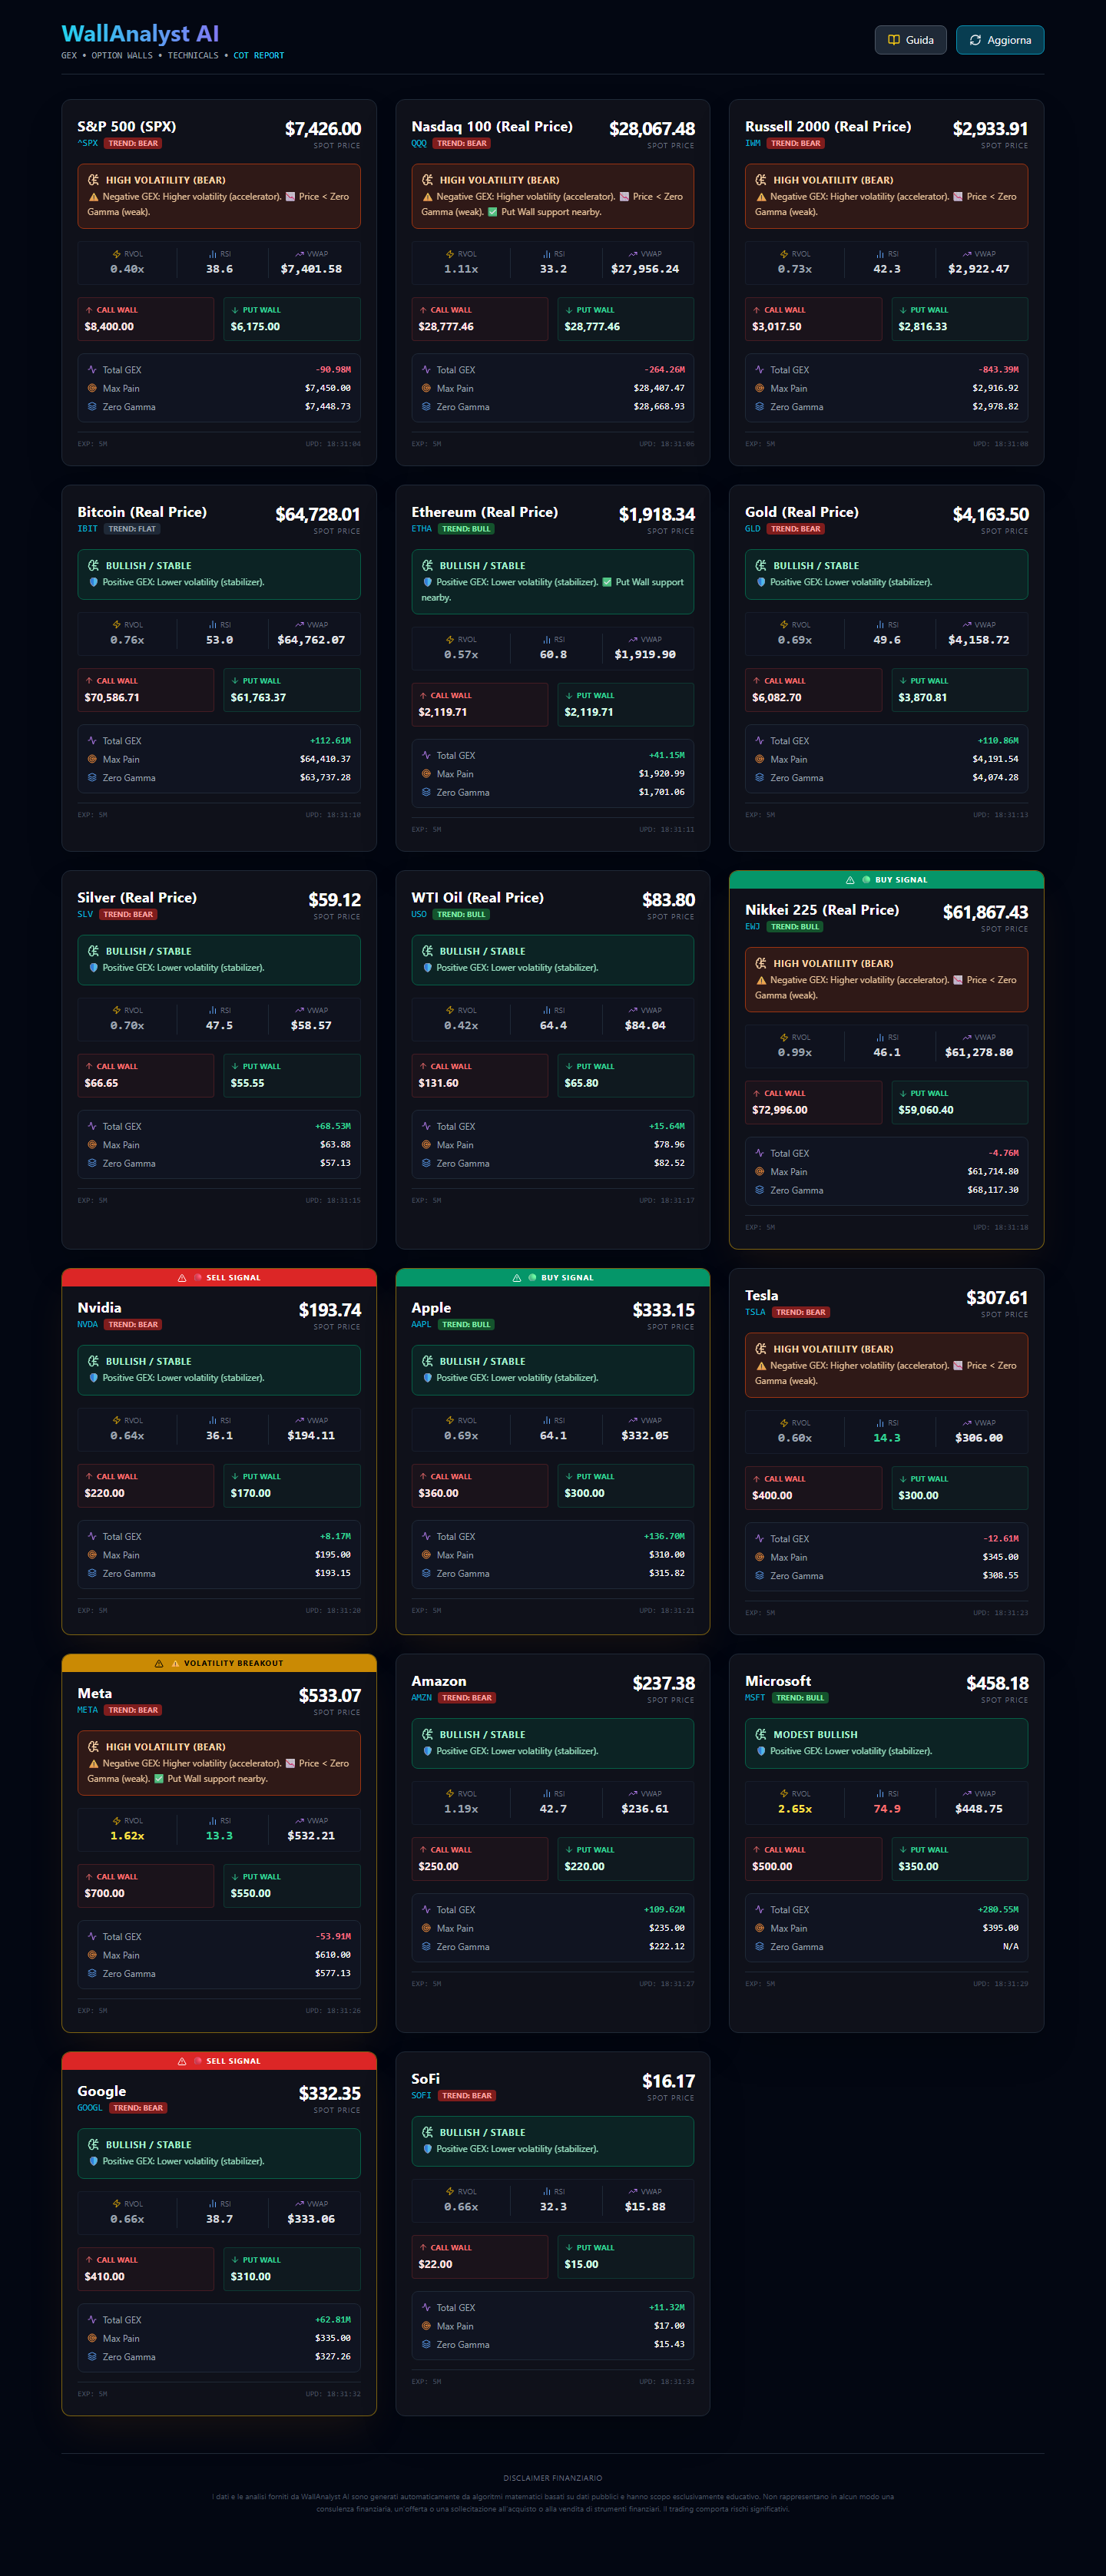Click the RVOL lightning icon in Silver card

[117, 1010]
